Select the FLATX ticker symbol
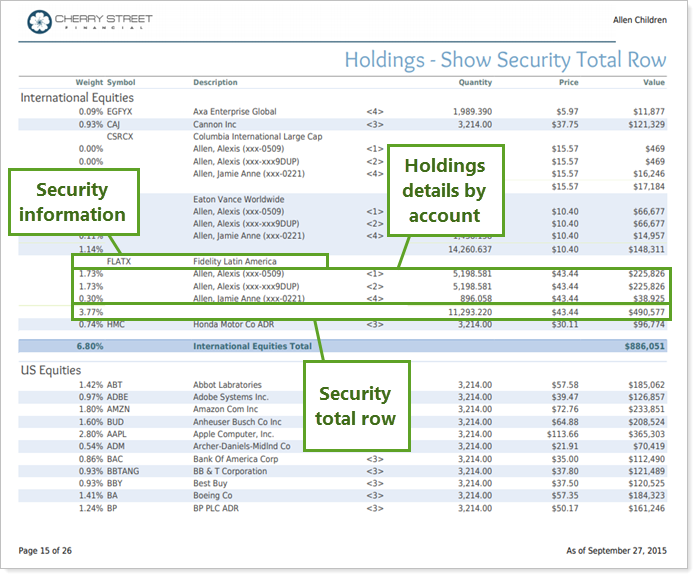 119,261
